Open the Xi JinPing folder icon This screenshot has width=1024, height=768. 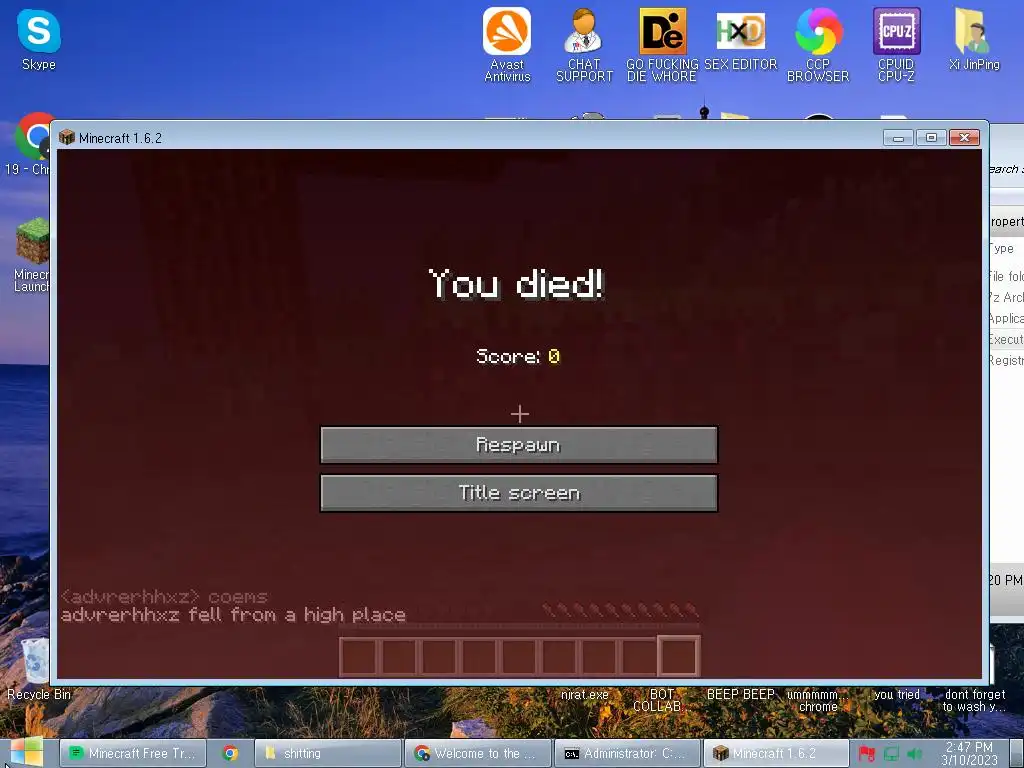(x=974, y=39)
